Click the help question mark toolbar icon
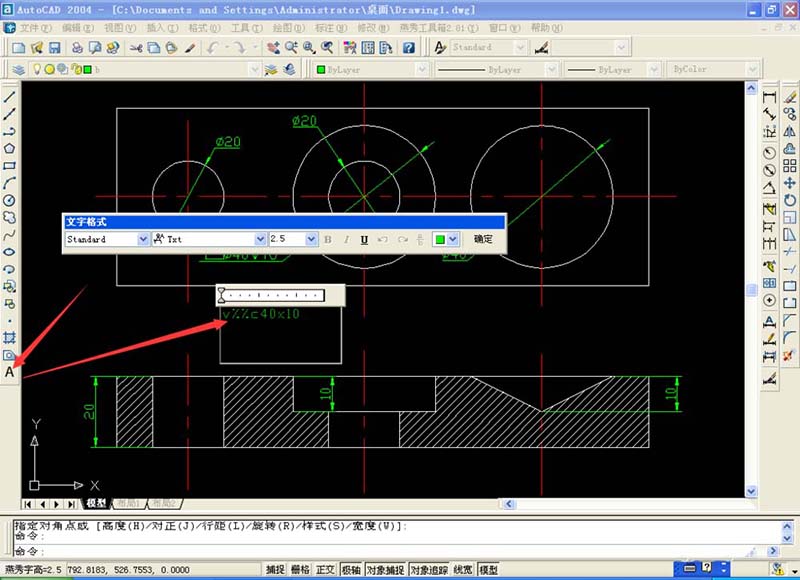 coord(409,47)
